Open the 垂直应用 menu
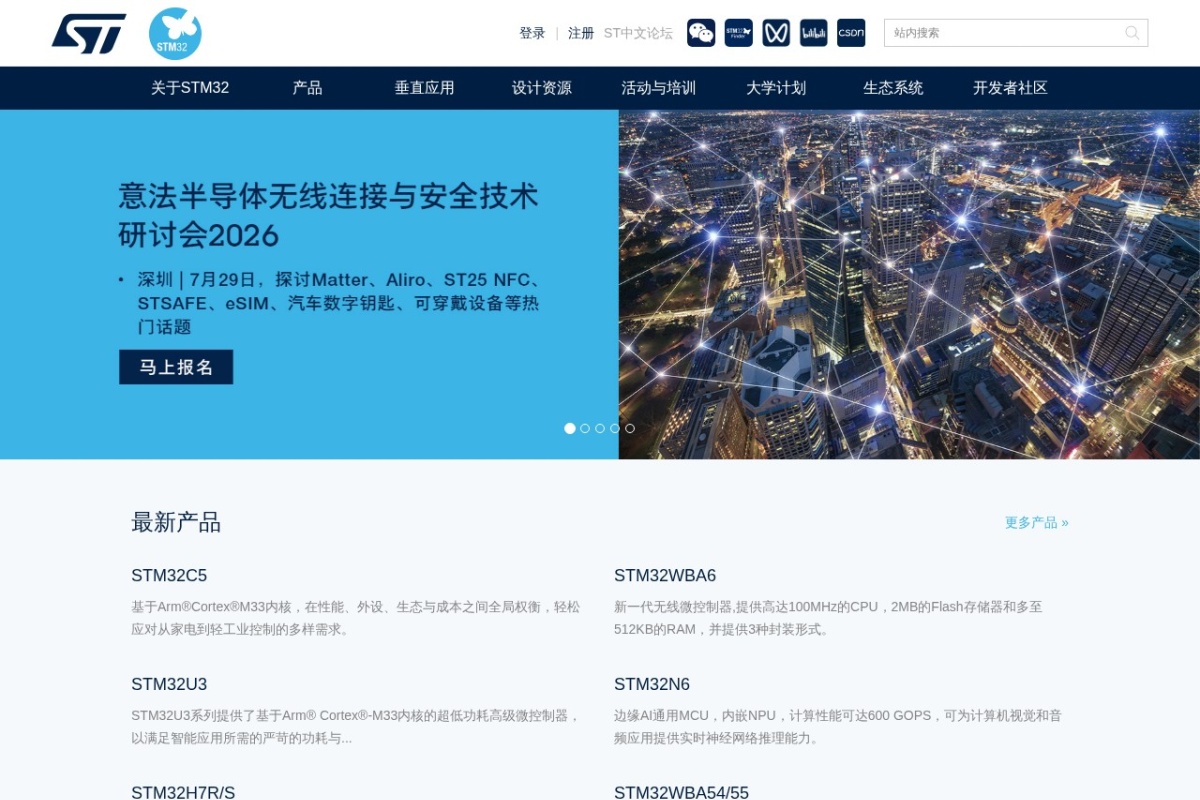 [x=424, y=88]
